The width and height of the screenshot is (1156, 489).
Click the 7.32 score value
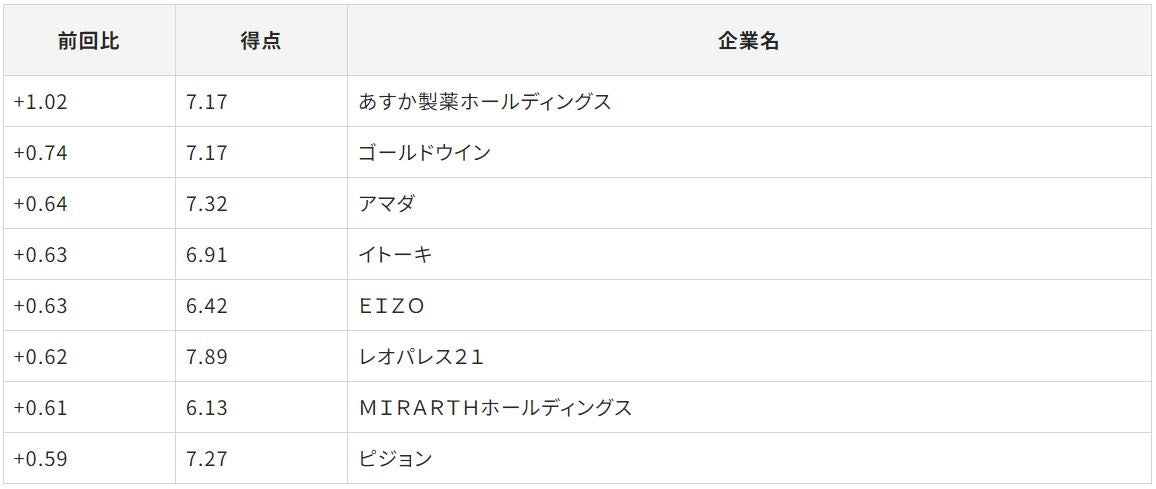tap(207, 204)
